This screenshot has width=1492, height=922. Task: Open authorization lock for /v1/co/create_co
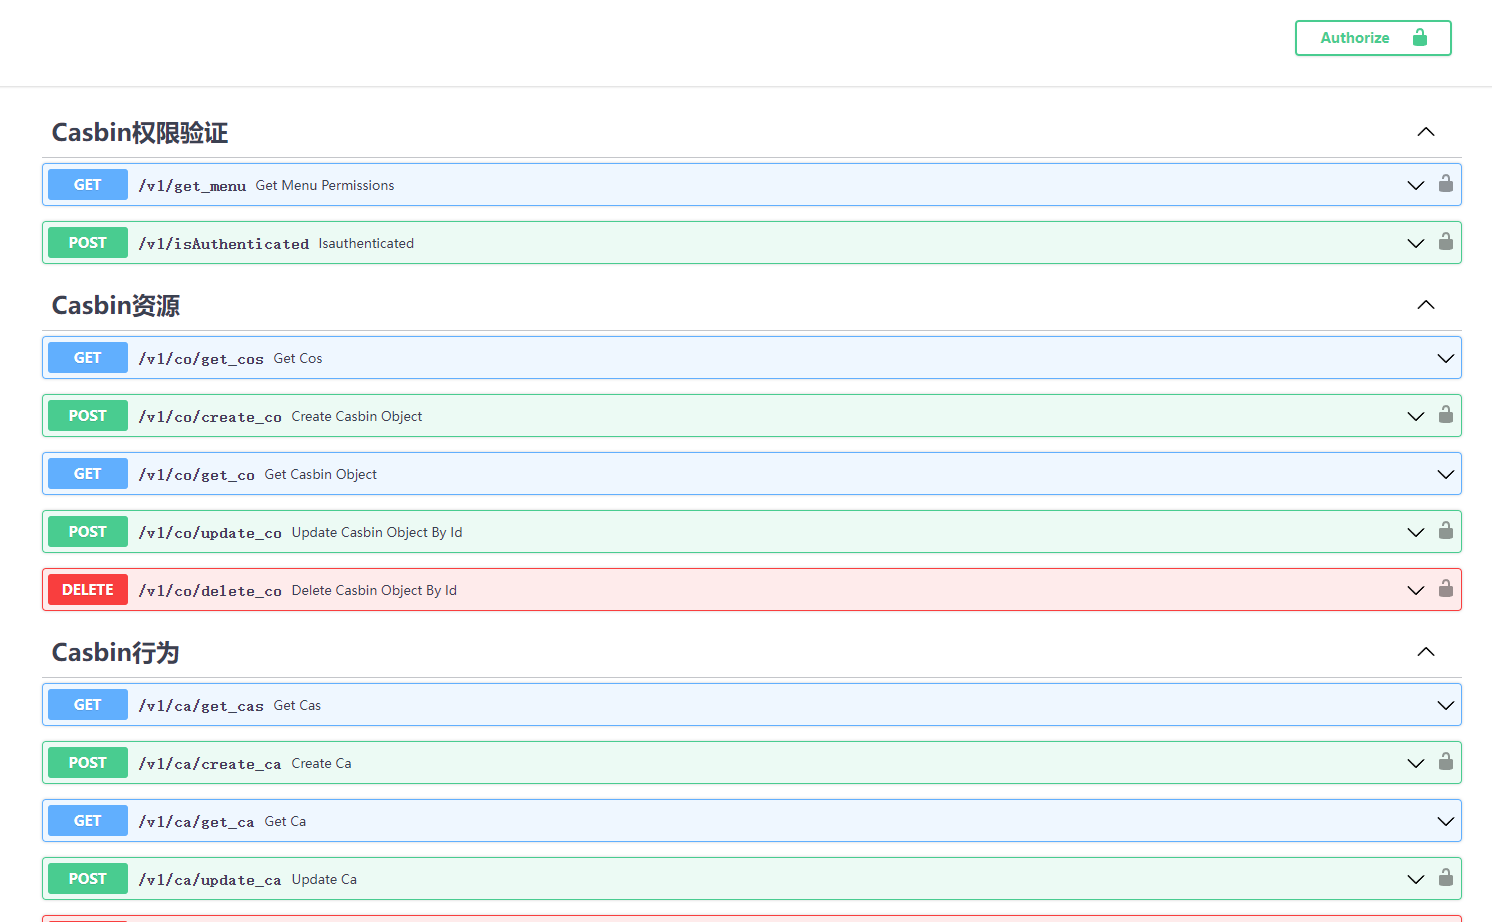[1446, 414]
